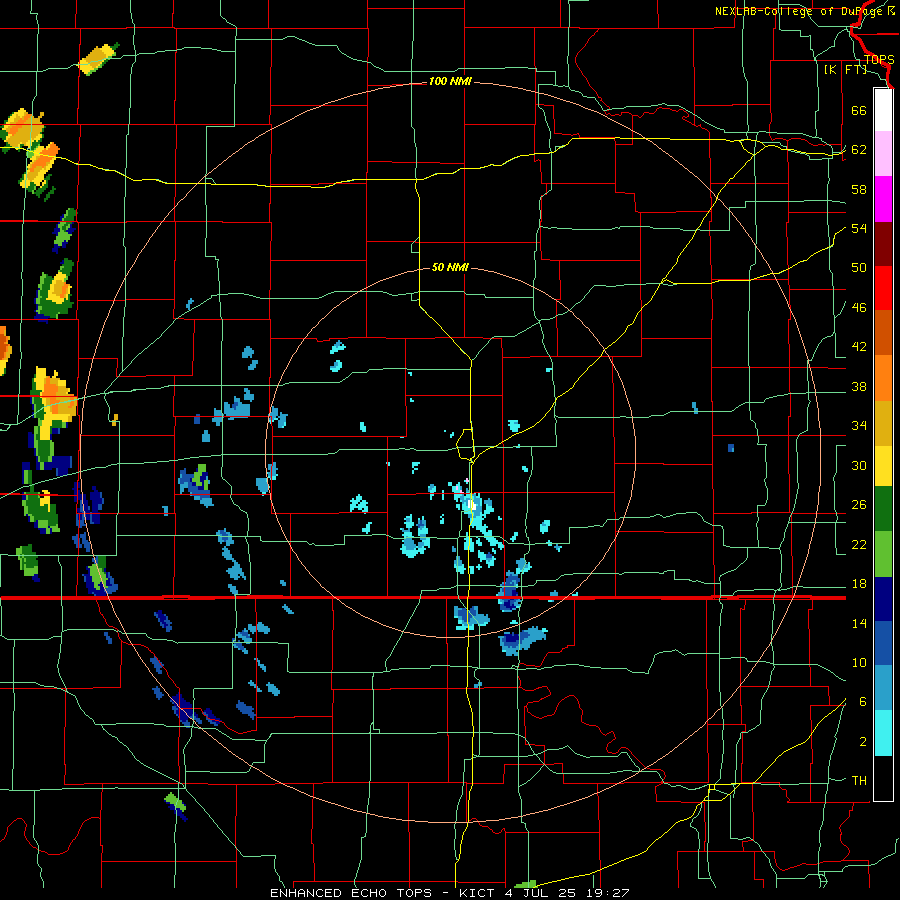Click the KICT radar site identifier
Image resolution: width=900 pixels, height=900 pixels.
[477, 893]
